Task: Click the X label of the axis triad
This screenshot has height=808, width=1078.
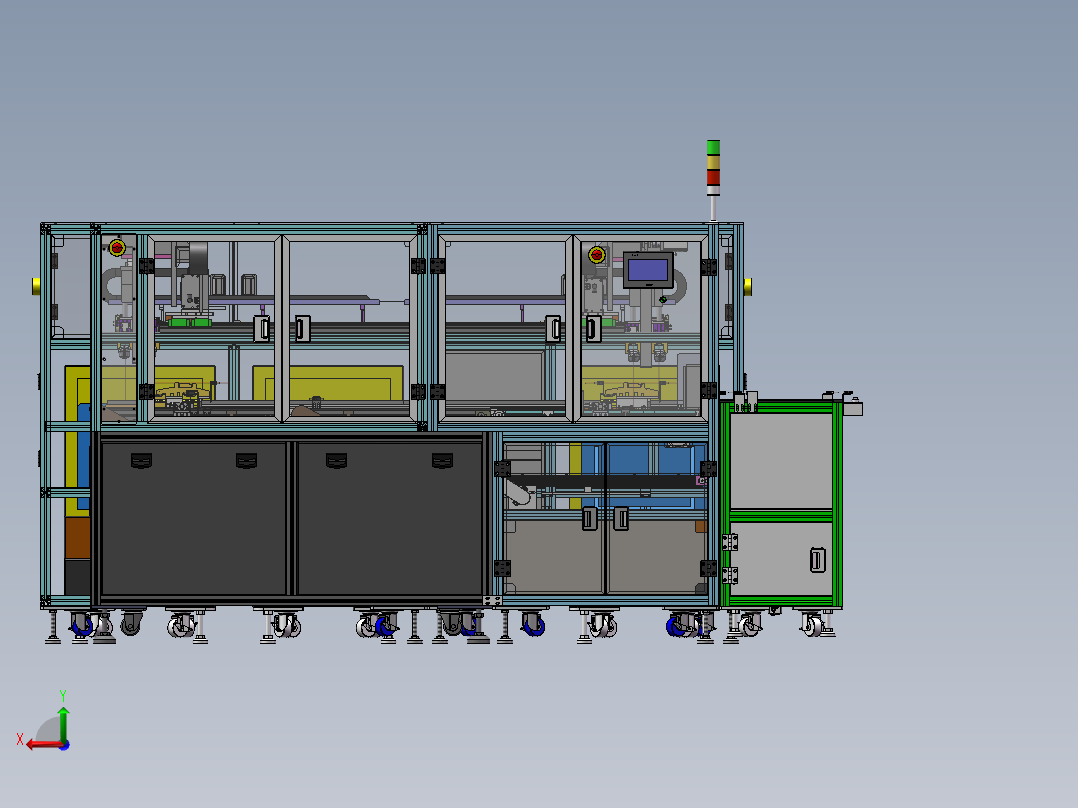Action: 20,739
